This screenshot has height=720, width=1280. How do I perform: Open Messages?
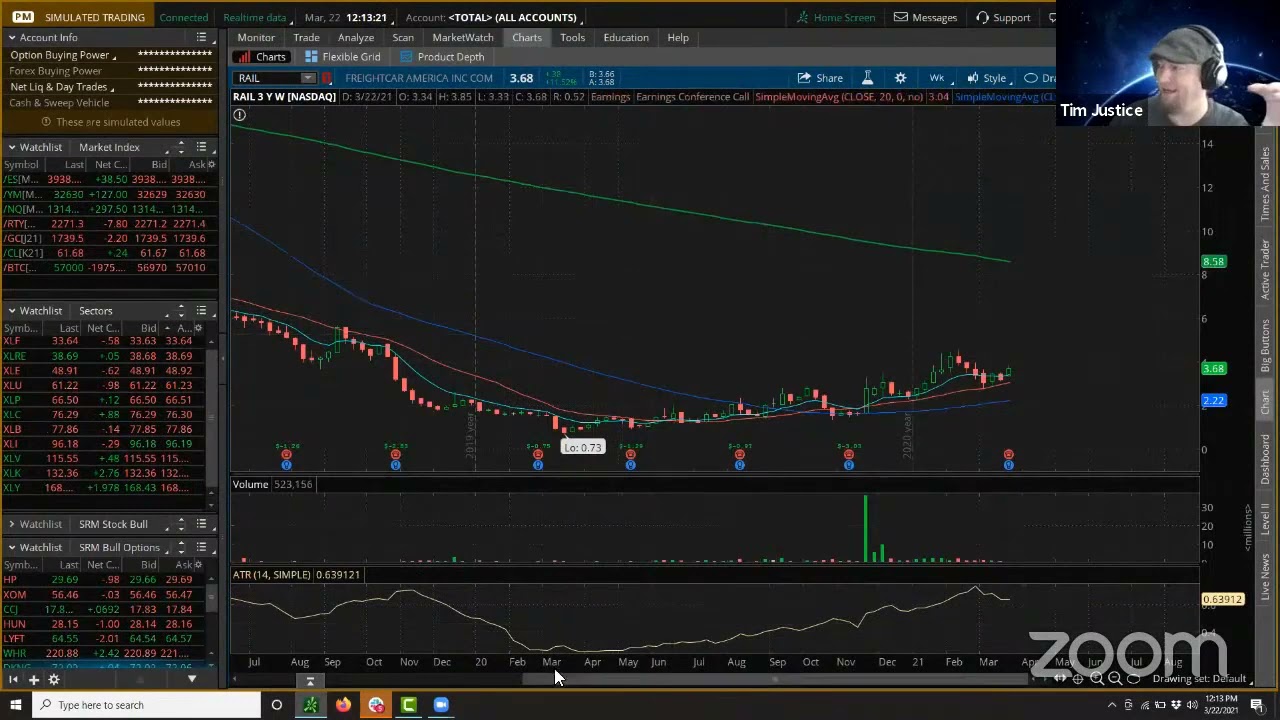(x=926, y=17)
